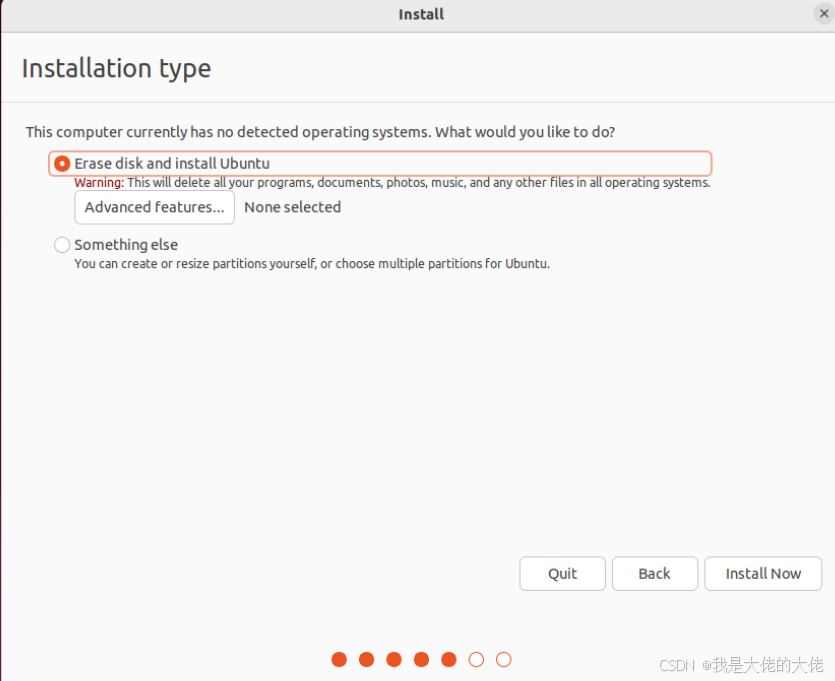Image resolution: width=835 pixels, height=681 pixels.
Task: Click the red 'Warning:' label
Action: pos(99,183)
